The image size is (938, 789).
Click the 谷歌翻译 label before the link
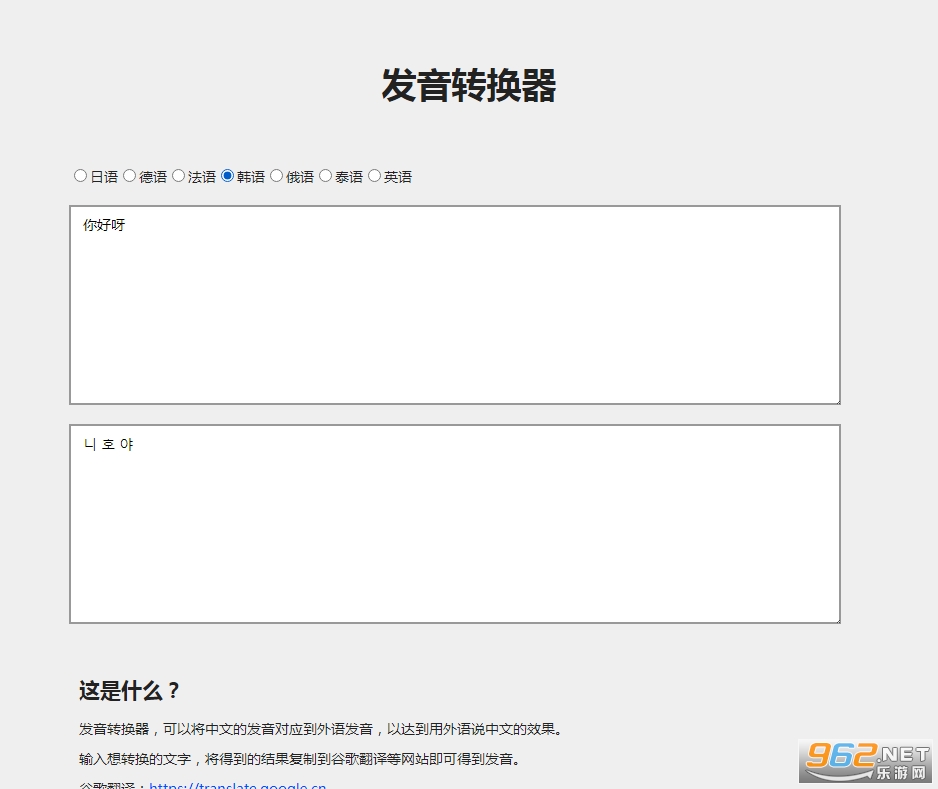(x=110, y=786)
